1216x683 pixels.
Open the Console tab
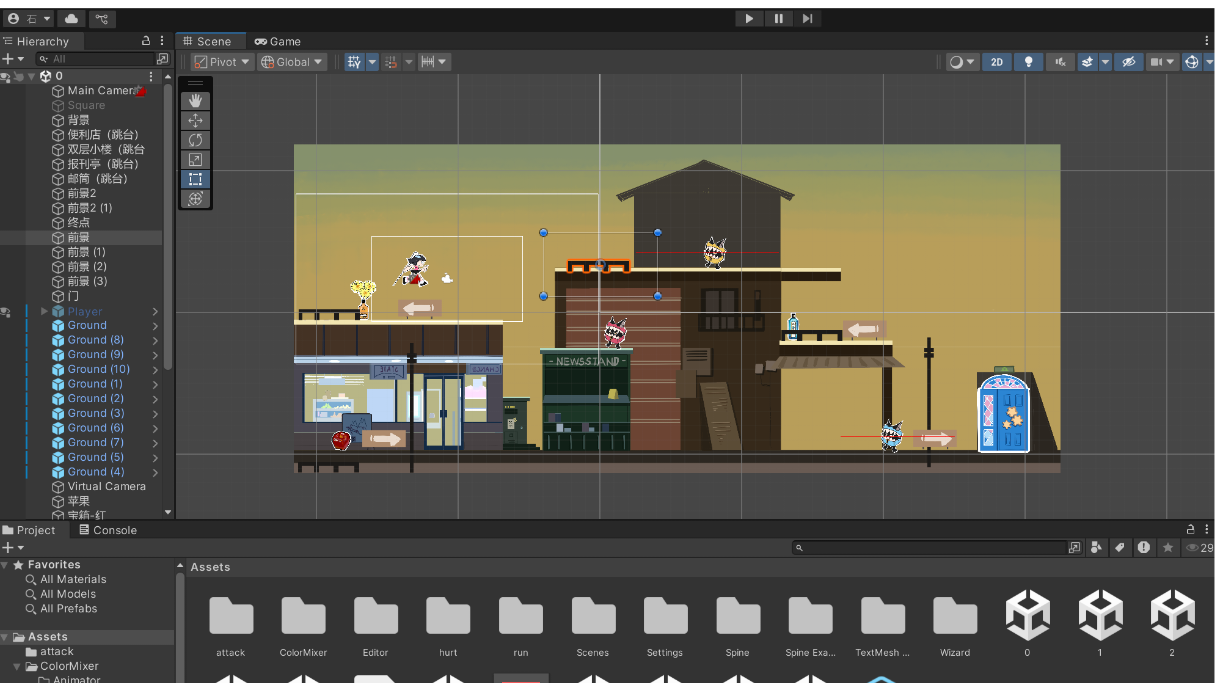click(x=108, y=530)
